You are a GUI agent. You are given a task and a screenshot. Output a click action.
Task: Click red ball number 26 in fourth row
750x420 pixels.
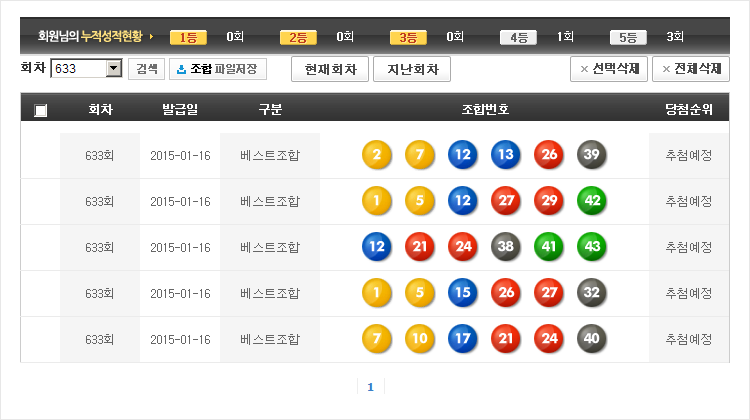point(506,293)
